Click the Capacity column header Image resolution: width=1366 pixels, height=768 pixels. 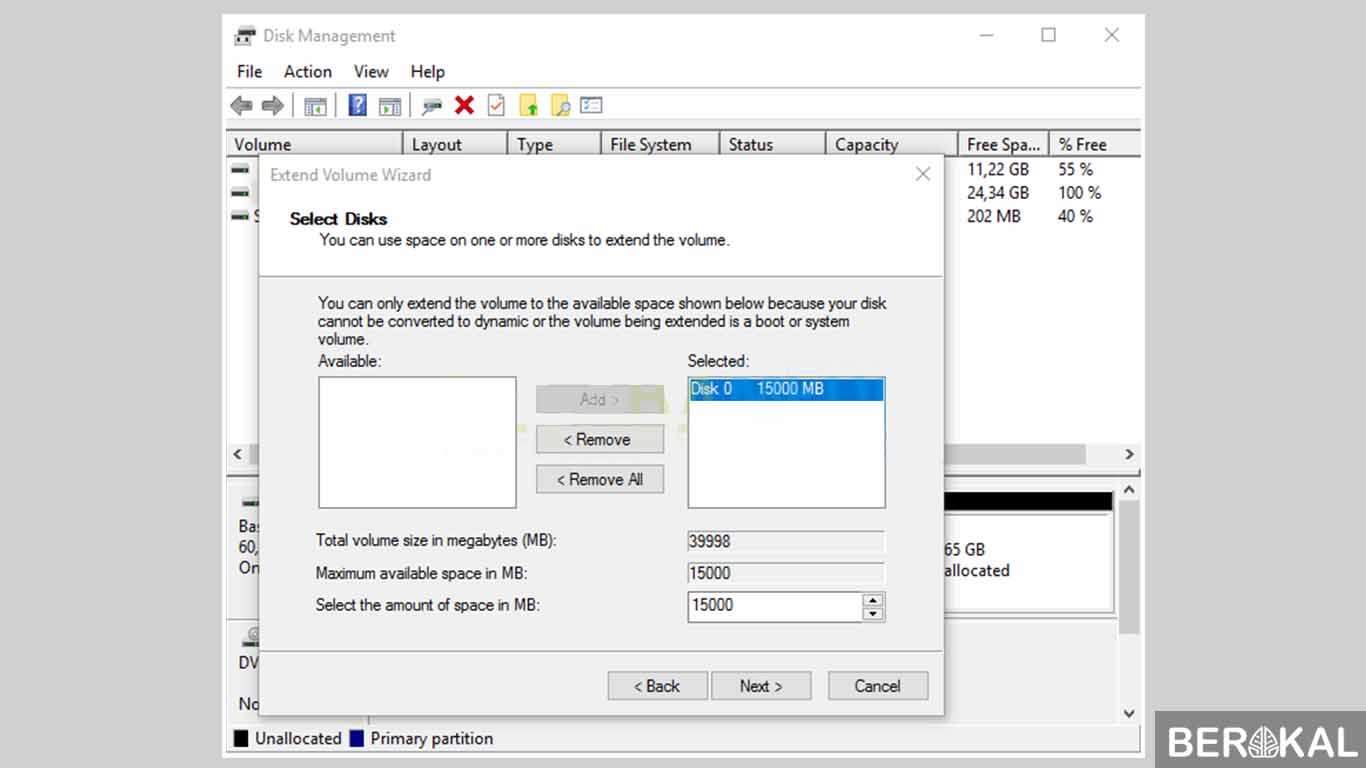coord(867,145)
